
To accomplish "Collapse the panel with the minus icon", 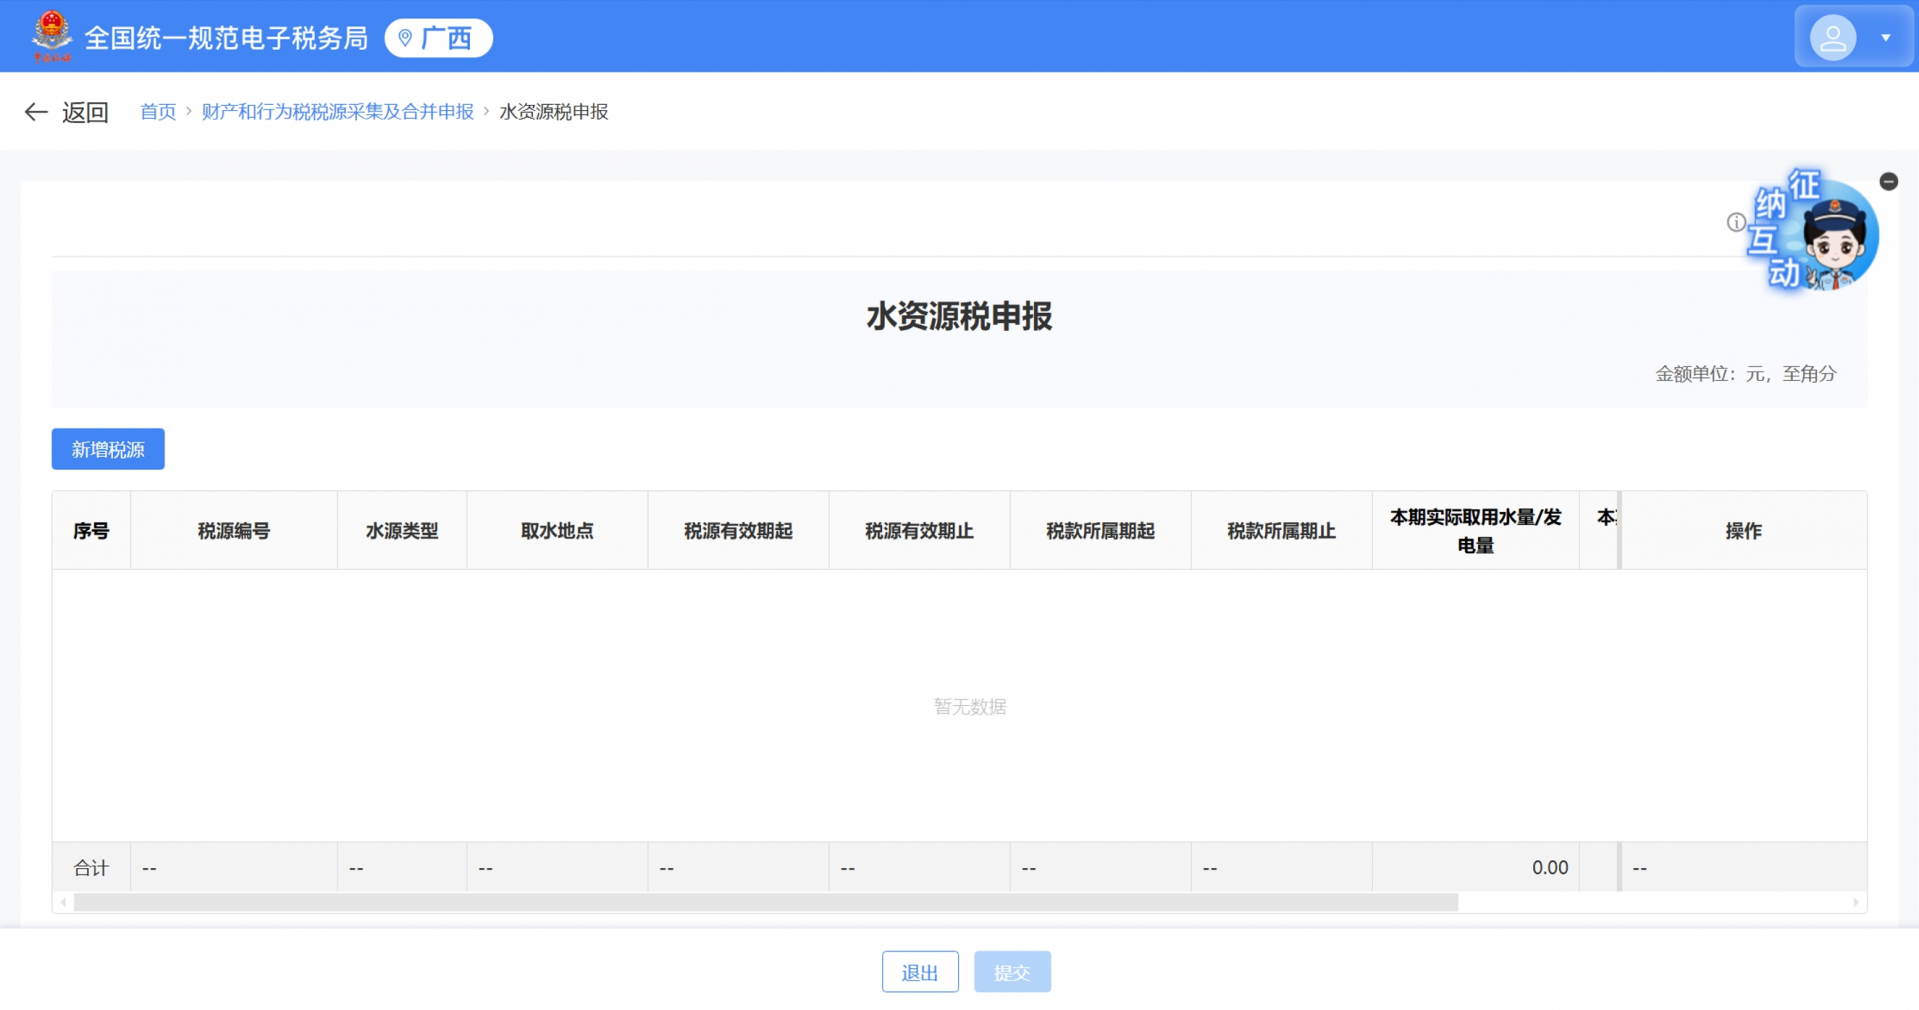I will tap(1889, 181).
